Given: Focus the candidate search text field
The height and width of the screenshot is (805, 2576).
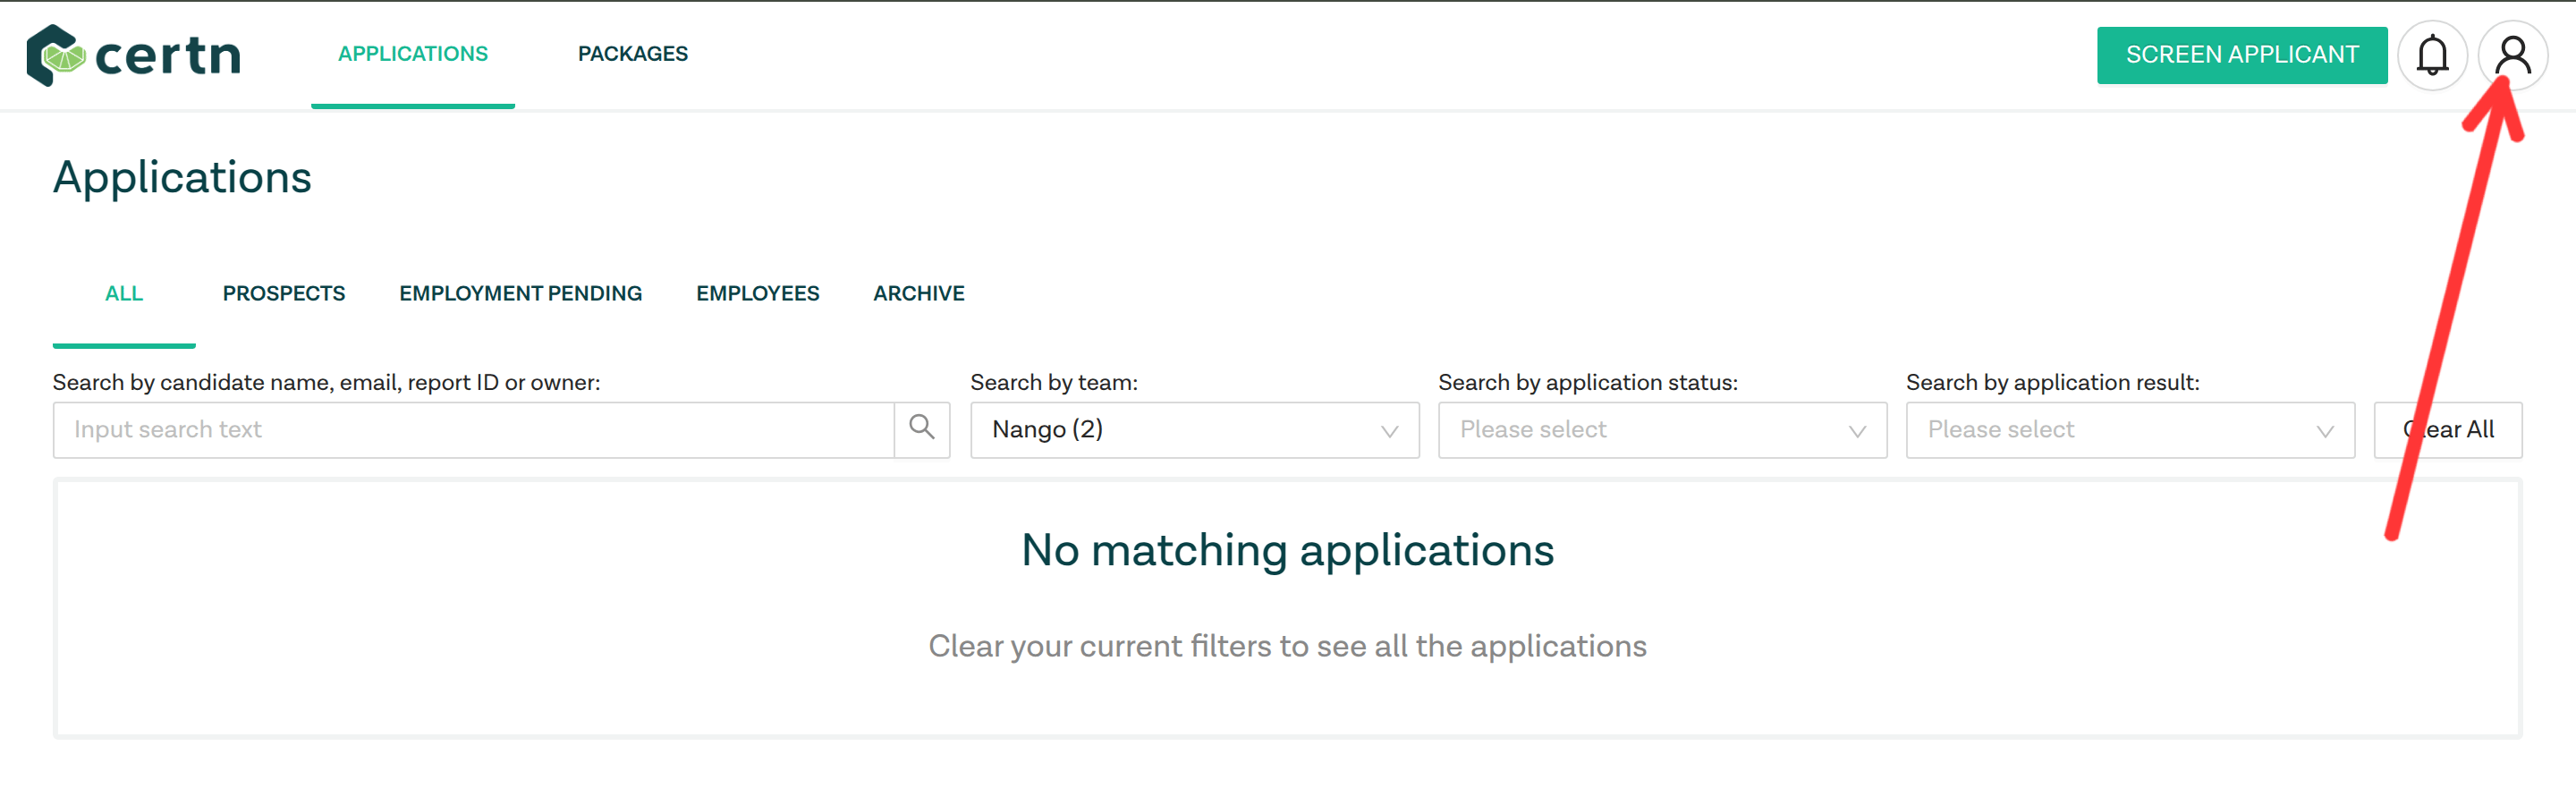Looking at the screenshot, I should pyautogui.click(x=473, y=430).
